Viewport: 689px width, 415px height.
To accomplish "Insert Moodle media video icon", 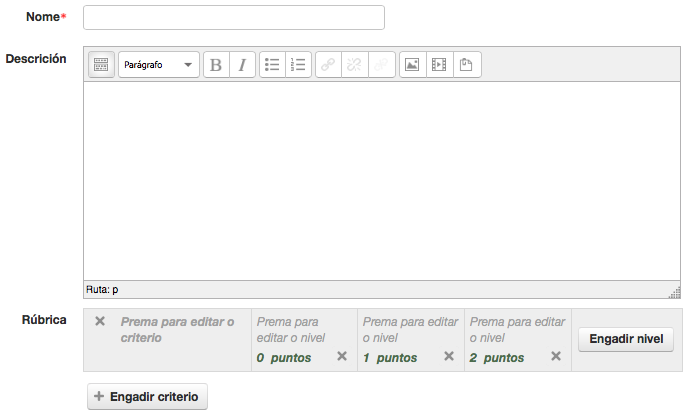I will (x=439, y=65).
